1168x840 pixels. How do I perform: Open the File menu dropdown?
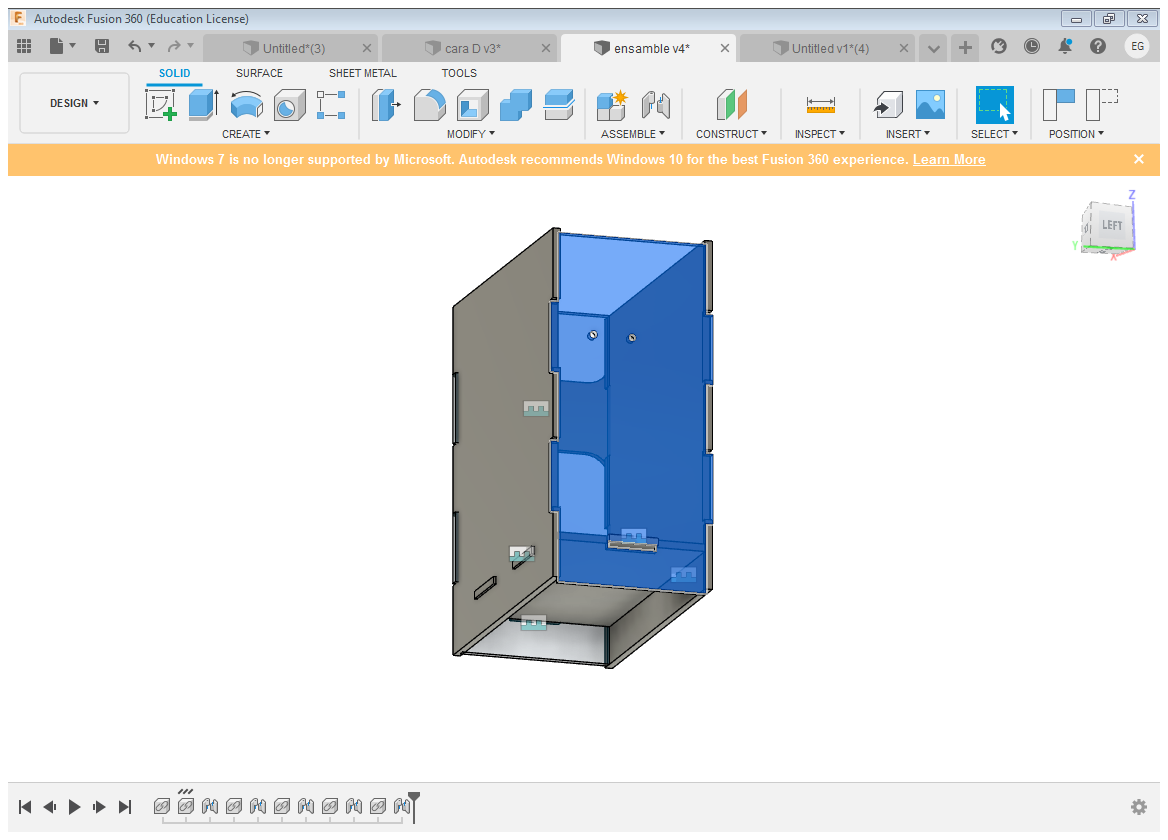pos(63,47)
